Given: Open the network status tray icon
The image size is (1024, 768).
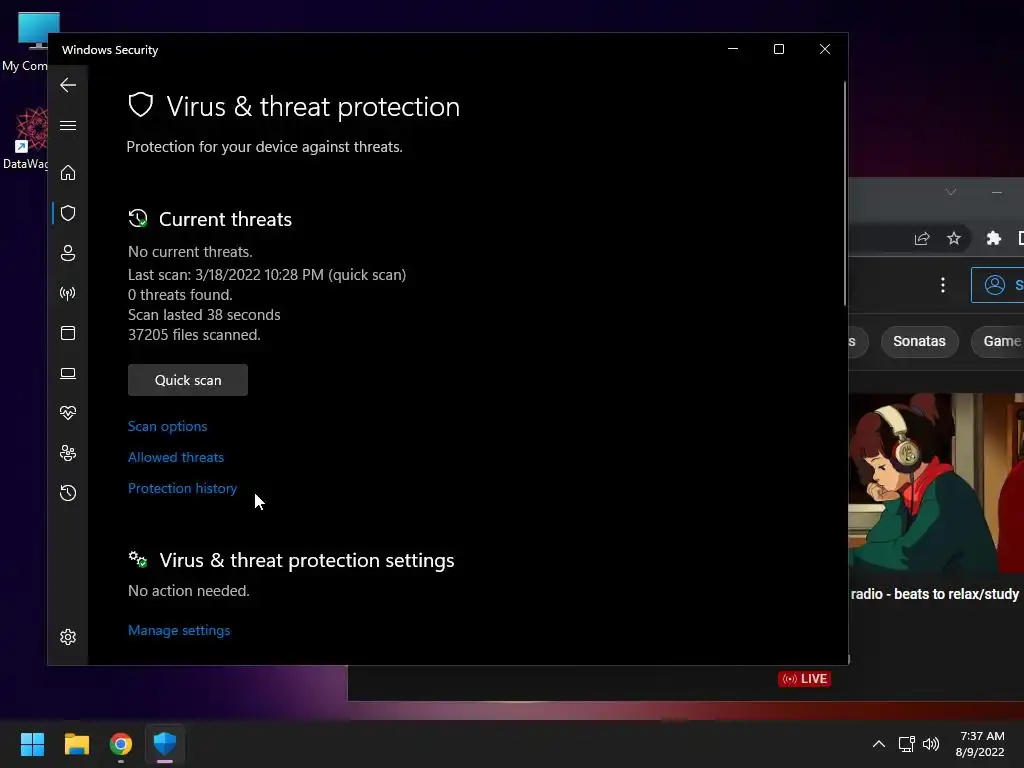Looking at the screenshot, I should pyautogui.click(x=906, y=744).
